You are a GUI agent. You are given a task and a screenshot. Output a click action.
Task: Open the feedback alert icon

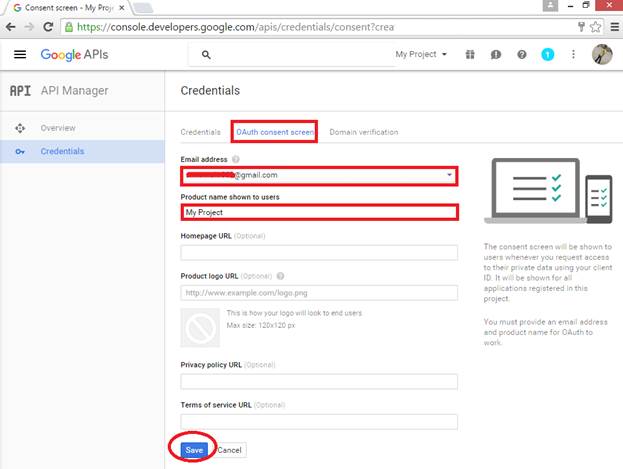point(495,54)
